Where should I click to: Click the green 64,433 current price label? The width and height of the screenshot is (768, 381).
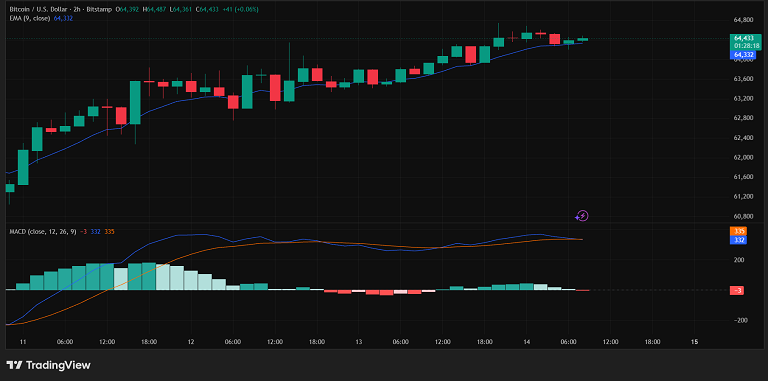coord(745,38)
